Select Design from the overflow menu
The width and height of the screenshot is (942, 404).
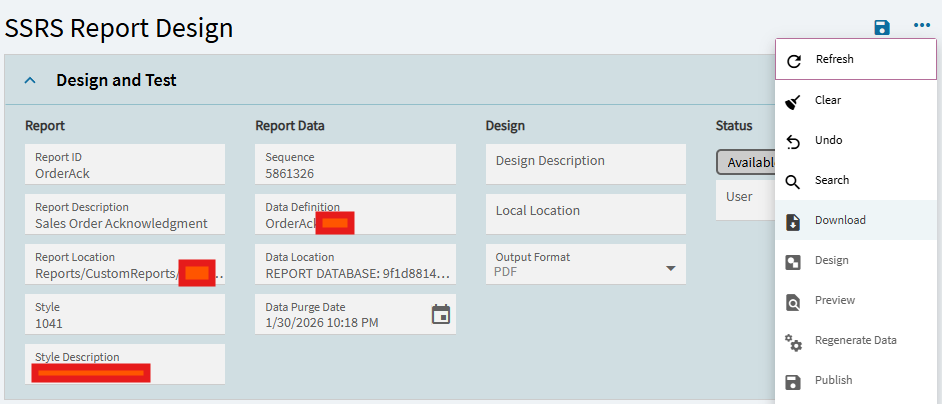pyautogui.click(x=831, y=260)
